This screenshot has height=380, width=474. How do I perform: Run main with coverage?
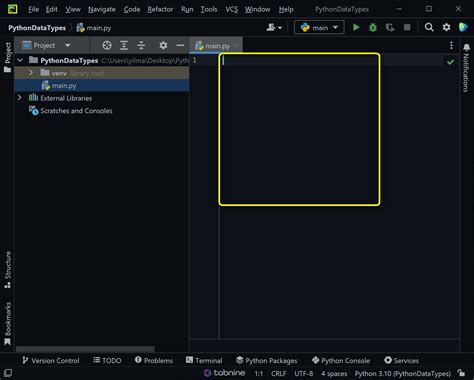pos(390,27)
